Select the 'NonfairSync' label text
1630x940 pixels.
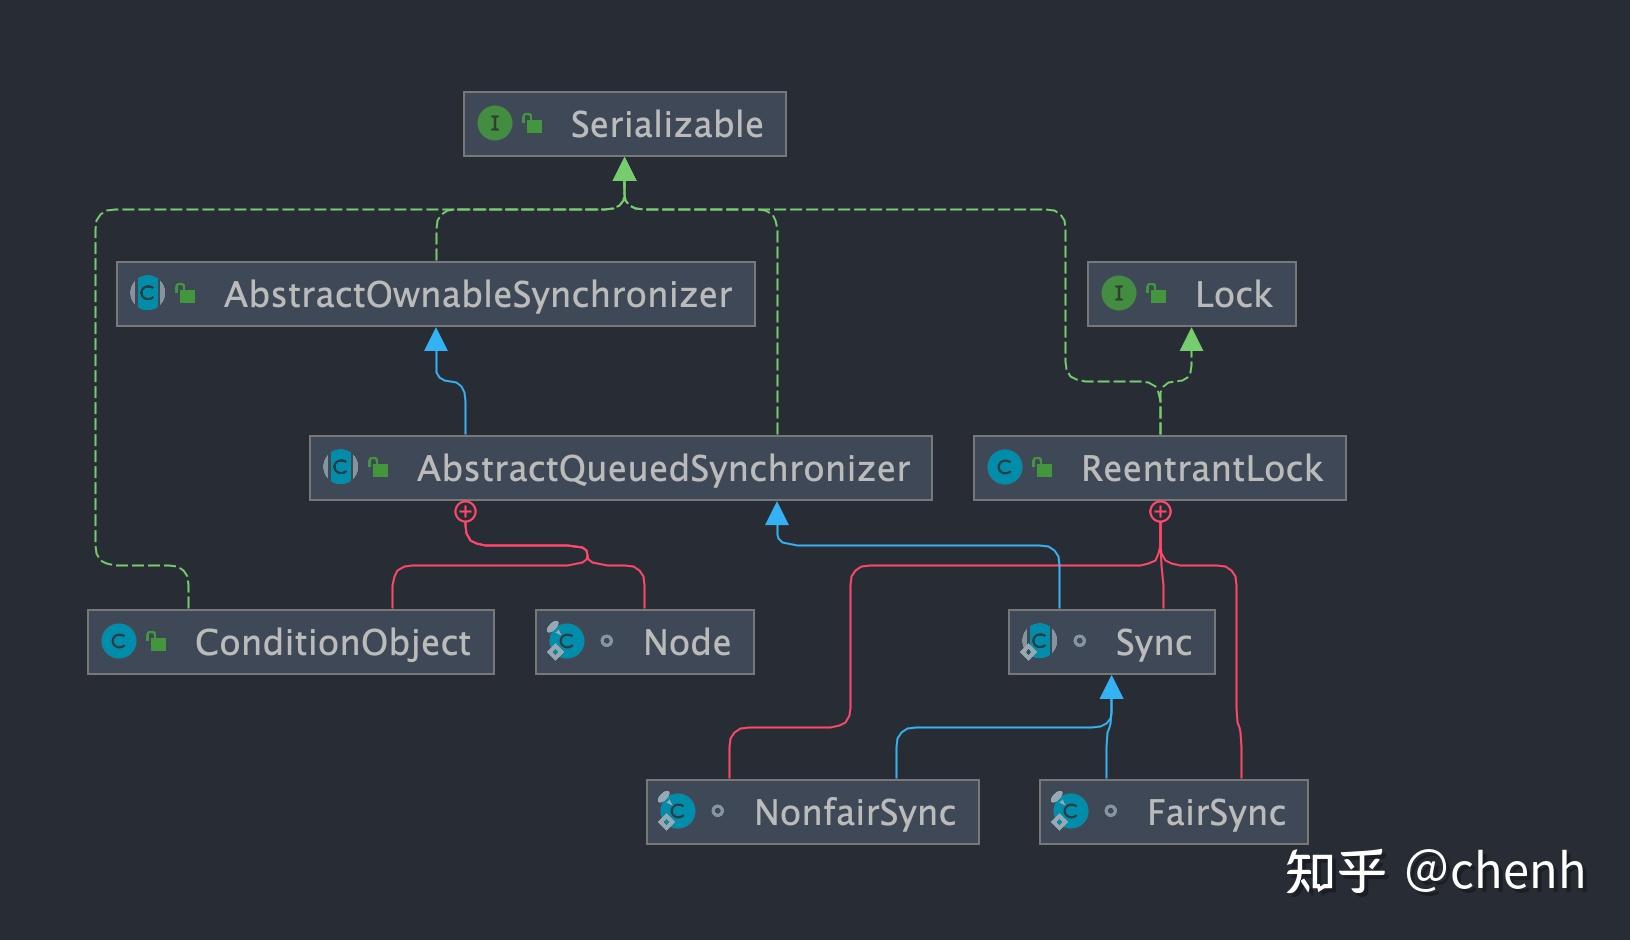pos(855,813)
